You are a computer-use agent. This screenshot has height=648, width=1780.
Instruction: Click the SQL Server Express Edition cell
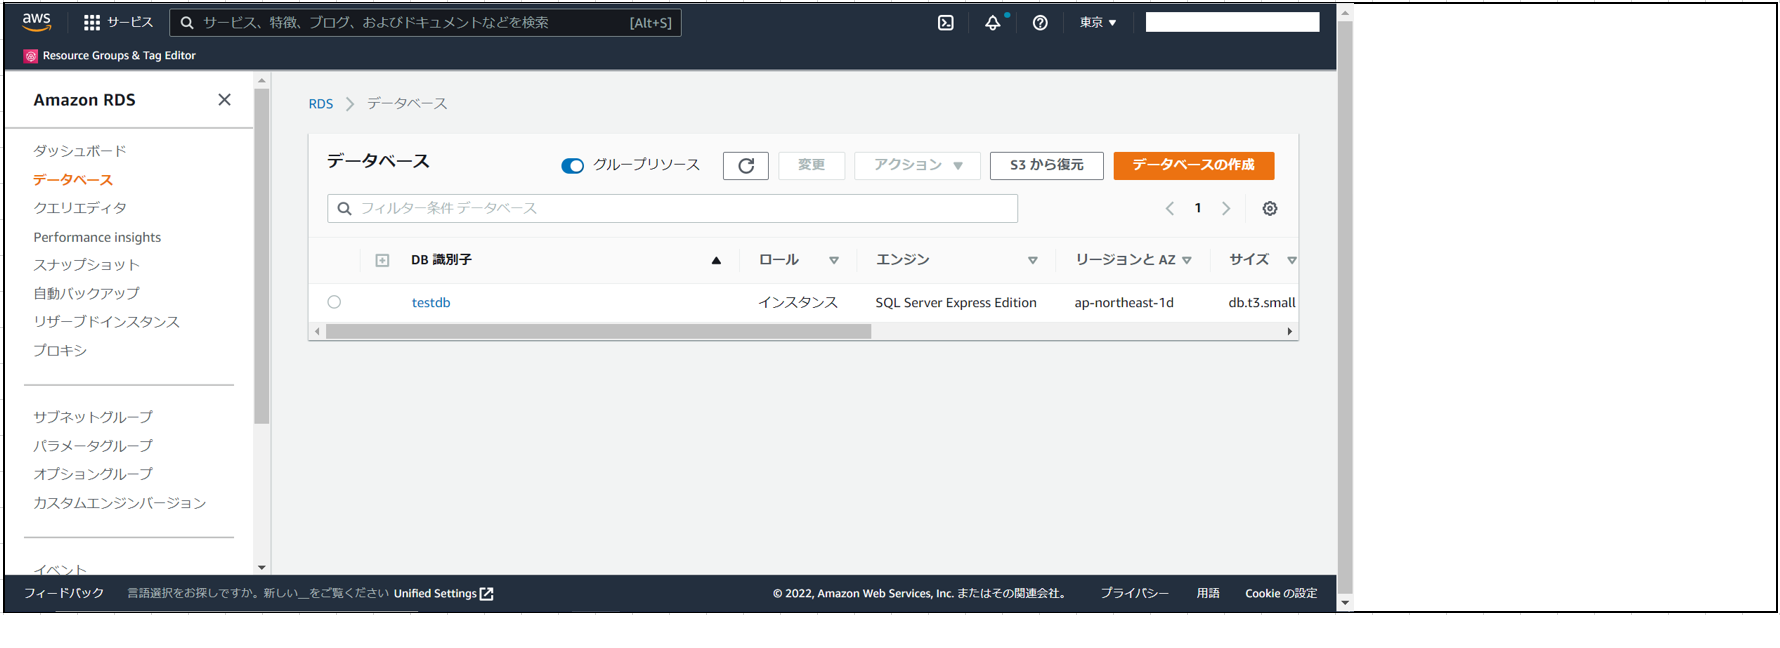[x=956, y=302]
